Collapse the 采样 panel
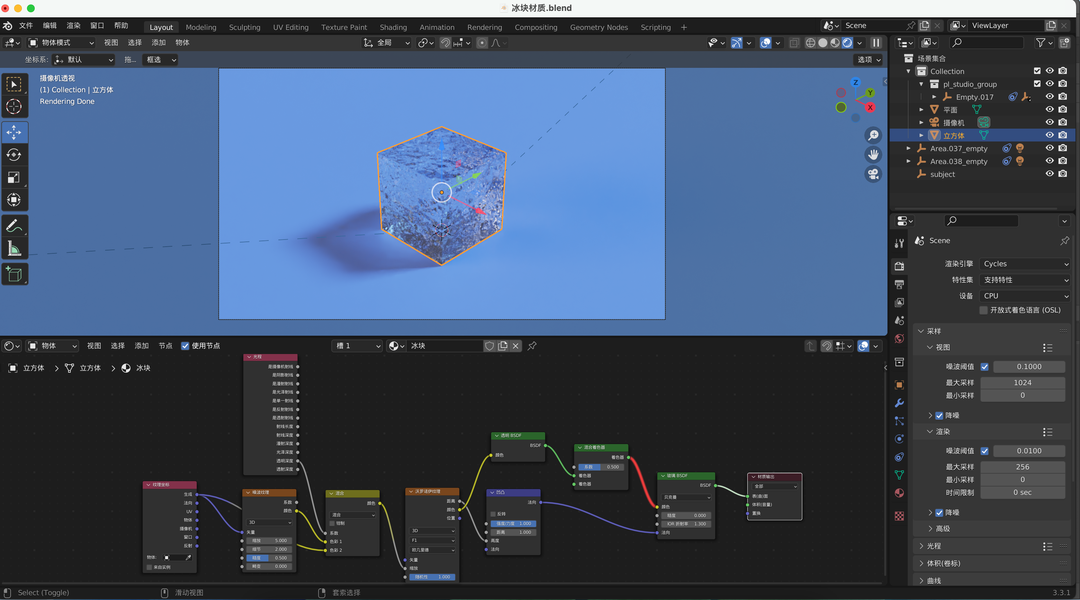The height and width of the screenshot is (600, 1080). (933, 331)
